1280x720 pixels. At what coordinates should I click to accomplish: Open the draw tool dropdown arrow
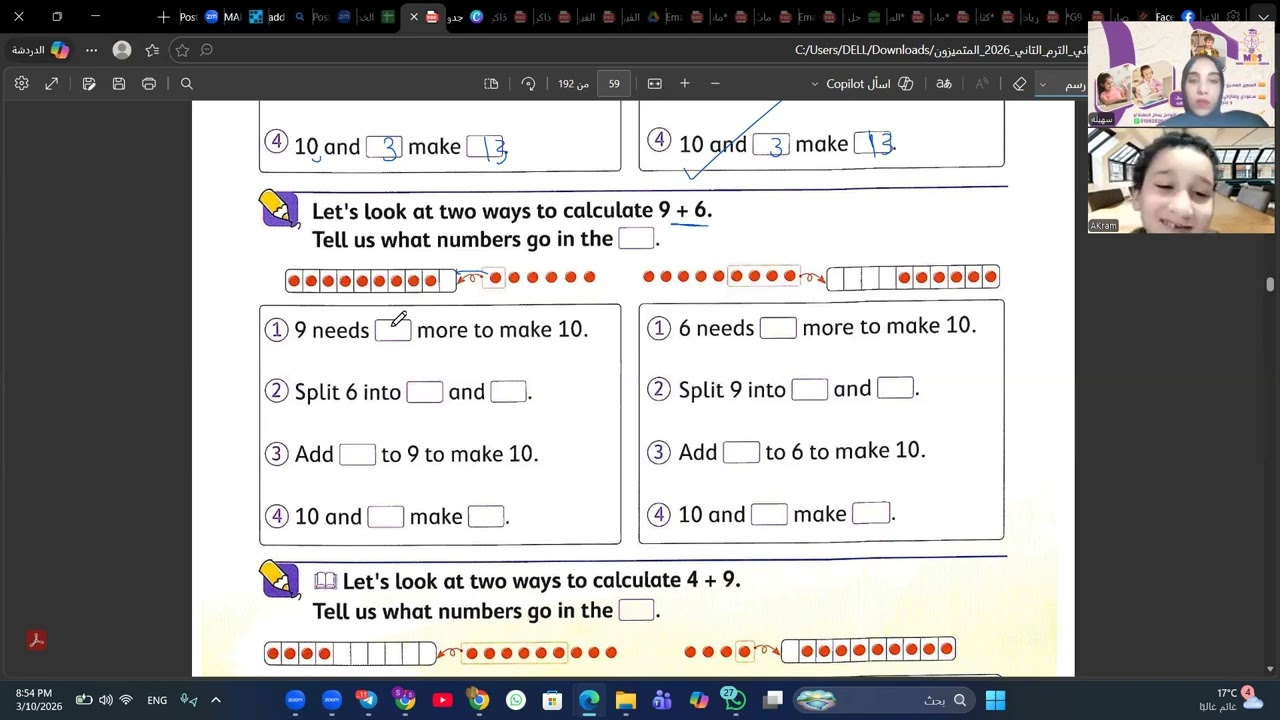point(1042,84)
